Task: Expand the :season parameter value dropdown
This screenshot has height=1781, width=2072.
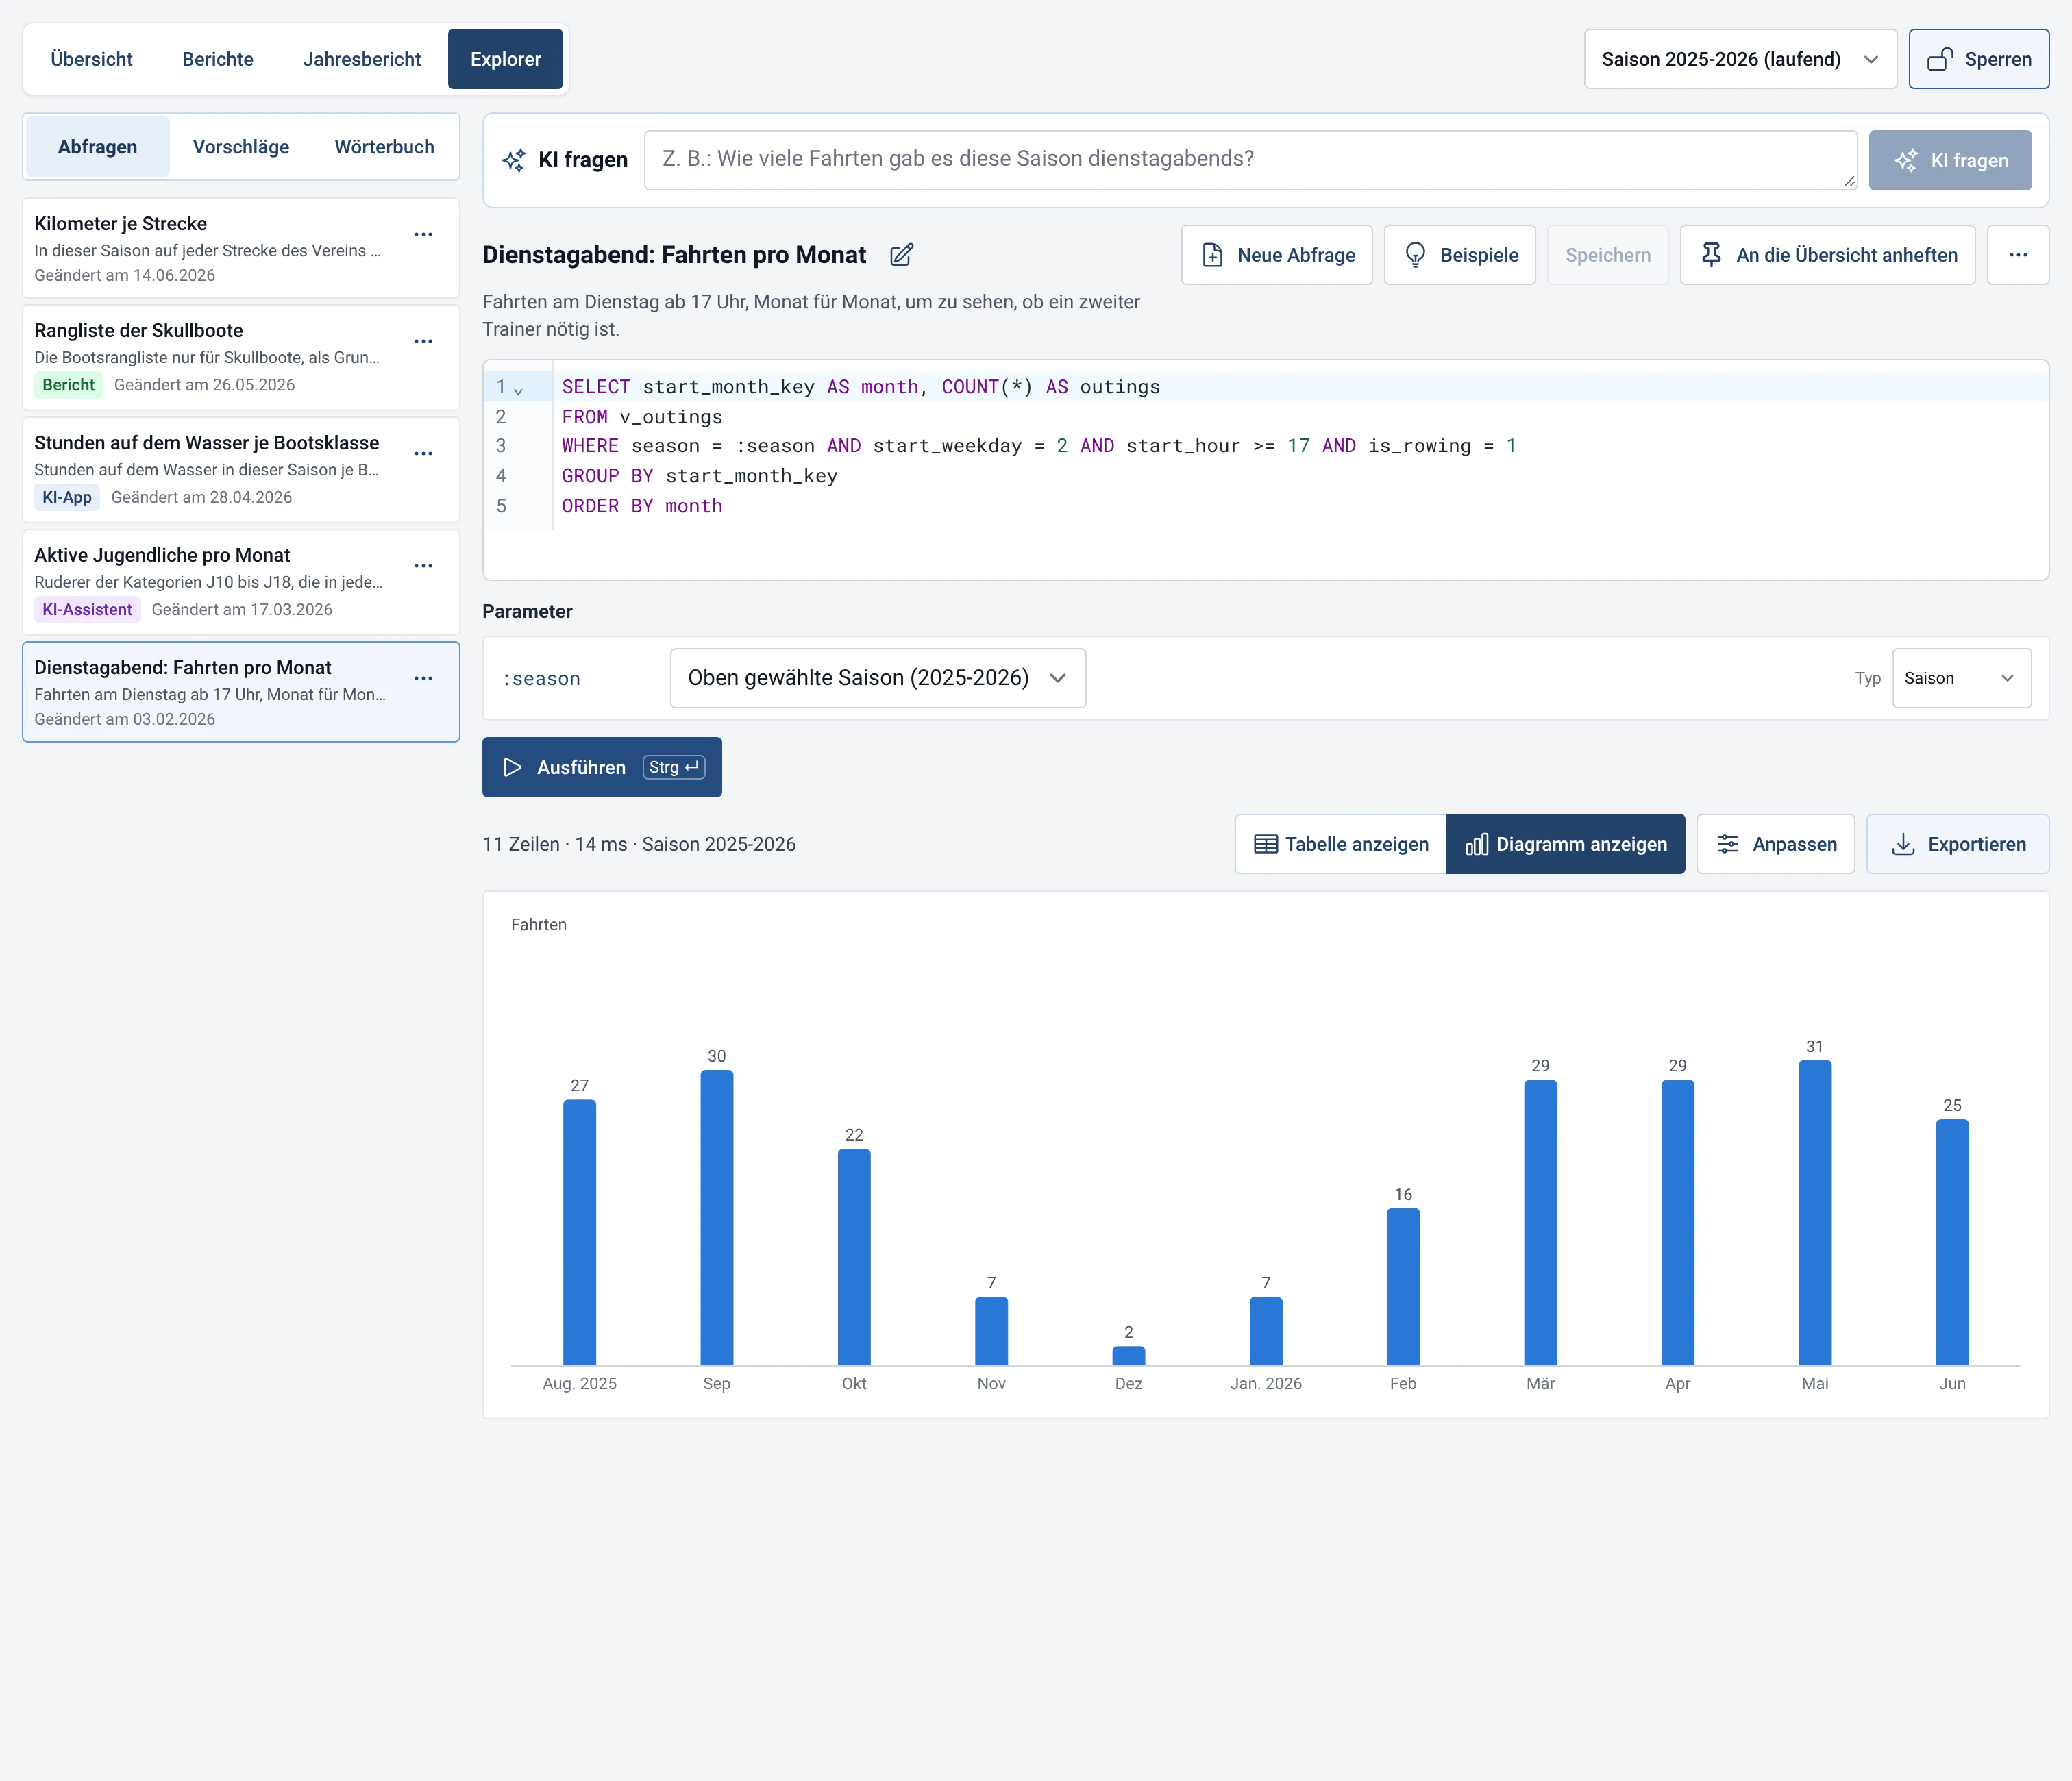Action: point(878,678)
